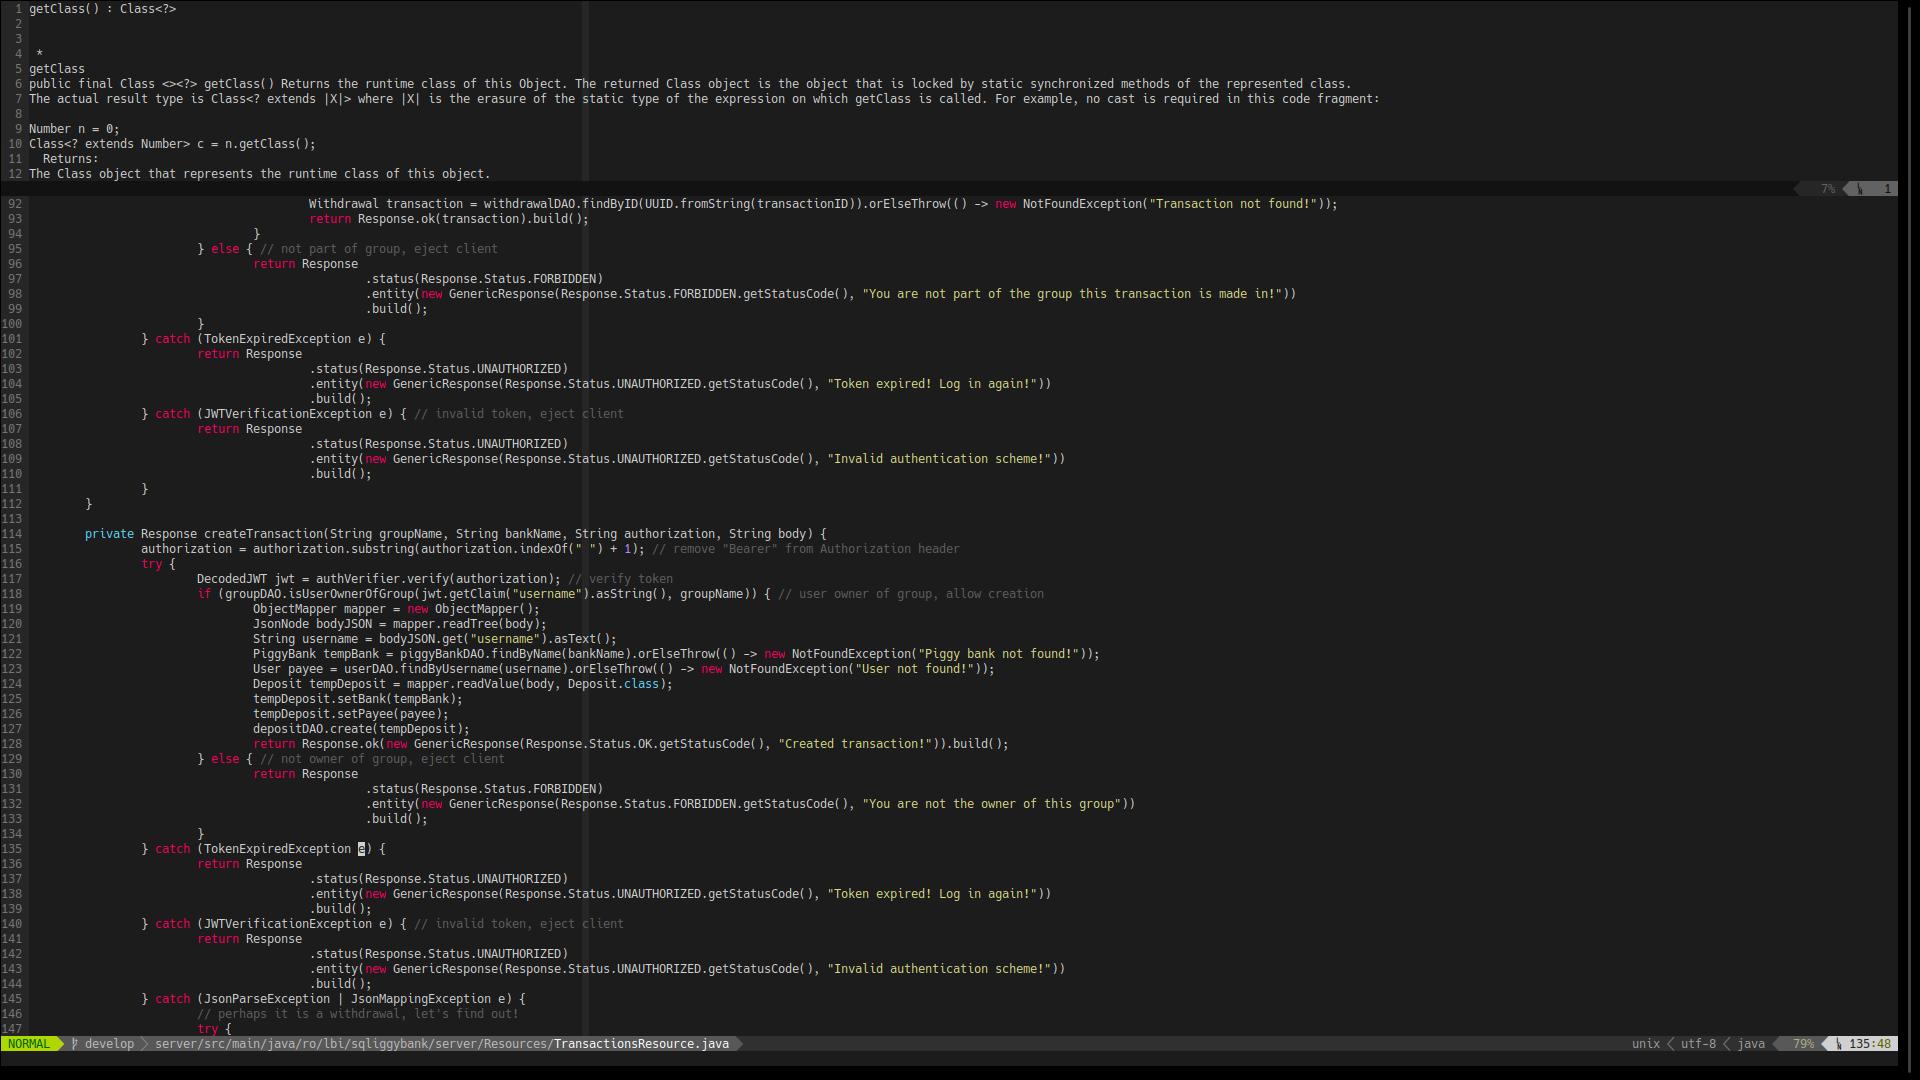
Task: Click the pen icon next to 135:48
Action: tap(1840, 1044)
